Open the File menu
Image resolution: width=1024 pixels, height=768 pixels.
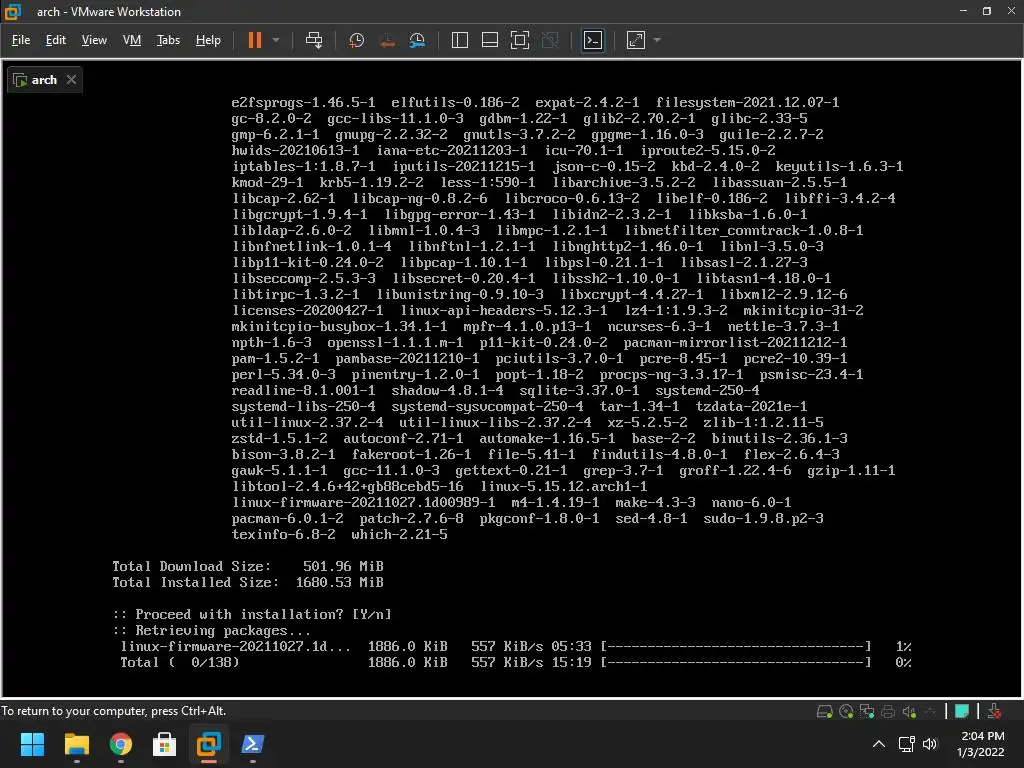pyautogui.click(x=21, y=40)
